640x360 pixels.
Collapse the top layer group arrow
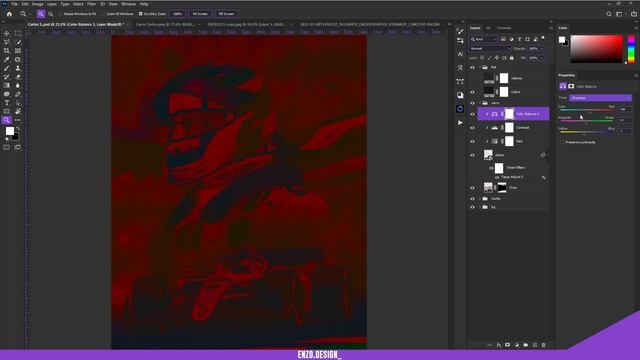(x=480, y=67)
